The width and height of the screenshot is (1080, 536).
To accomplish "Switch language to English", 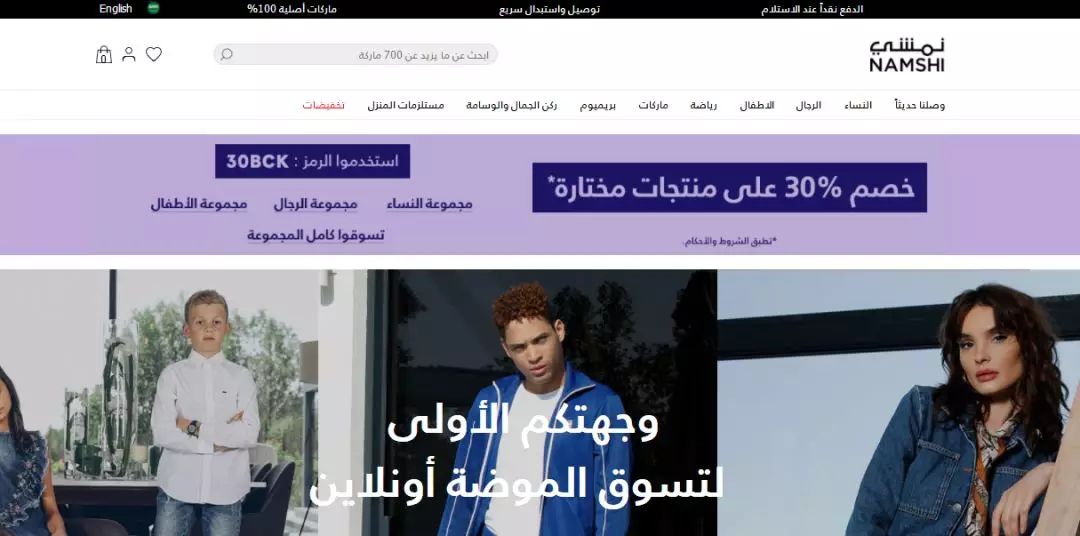I will pos(116,9).
